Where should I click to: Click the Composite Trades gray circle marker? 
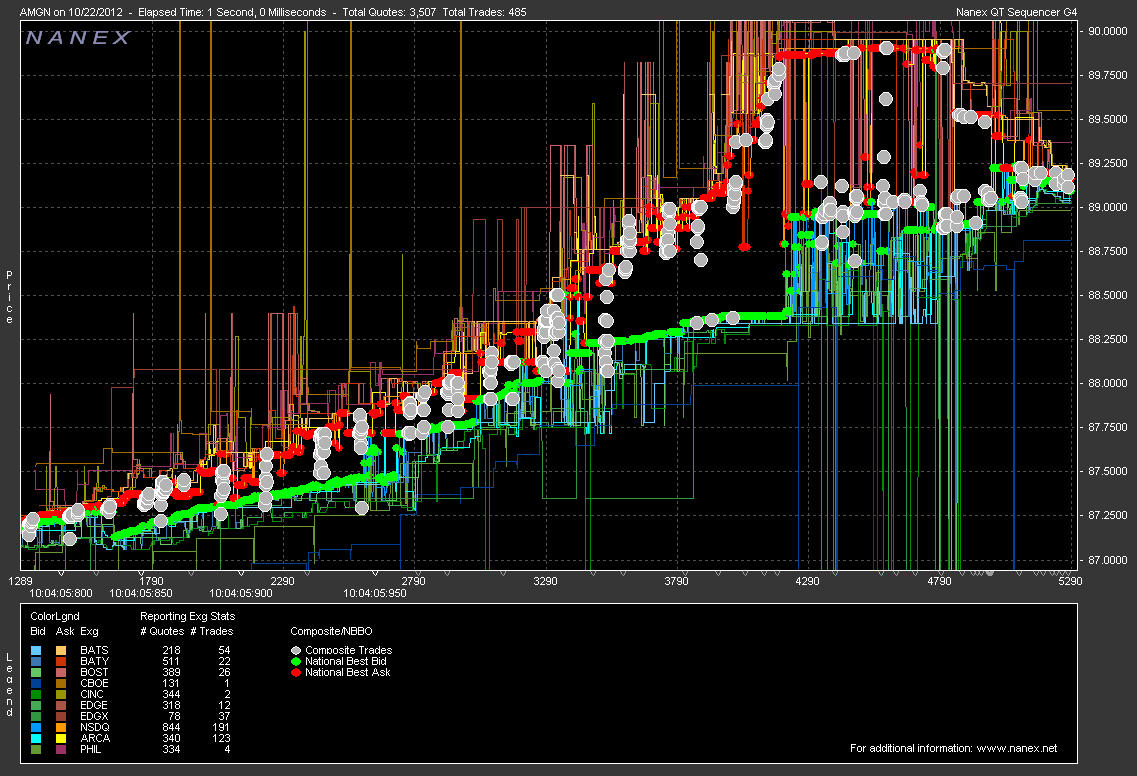click(296, 651)
